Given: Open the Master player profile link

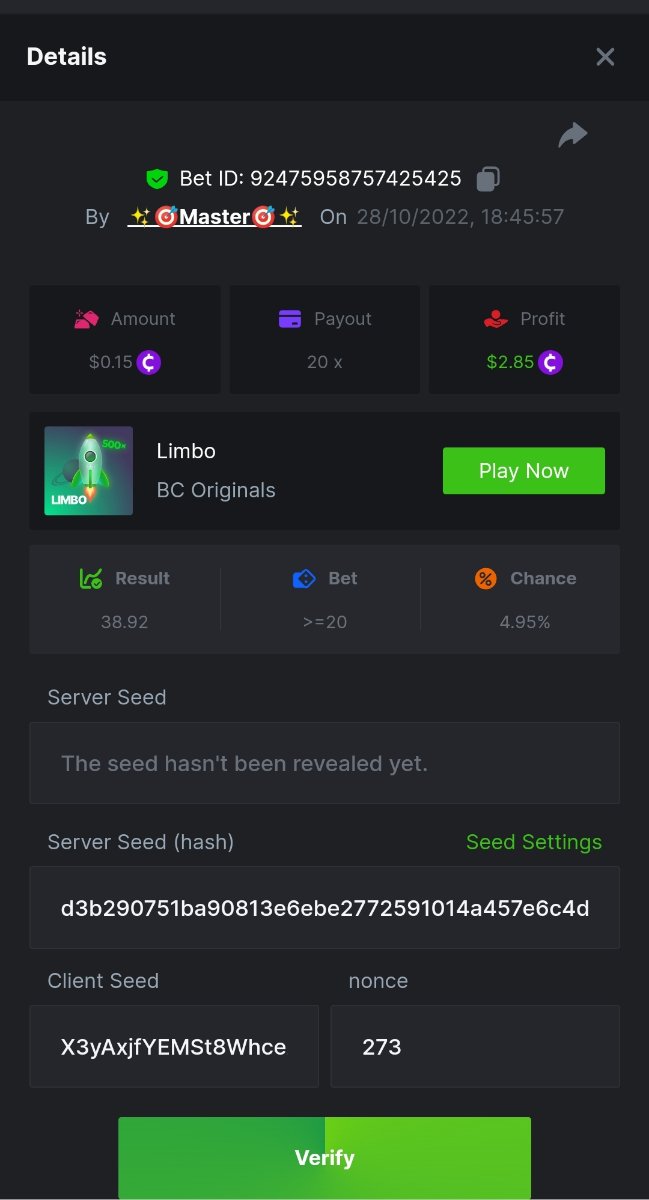Looking at the screenshot, I should [215, 217].
